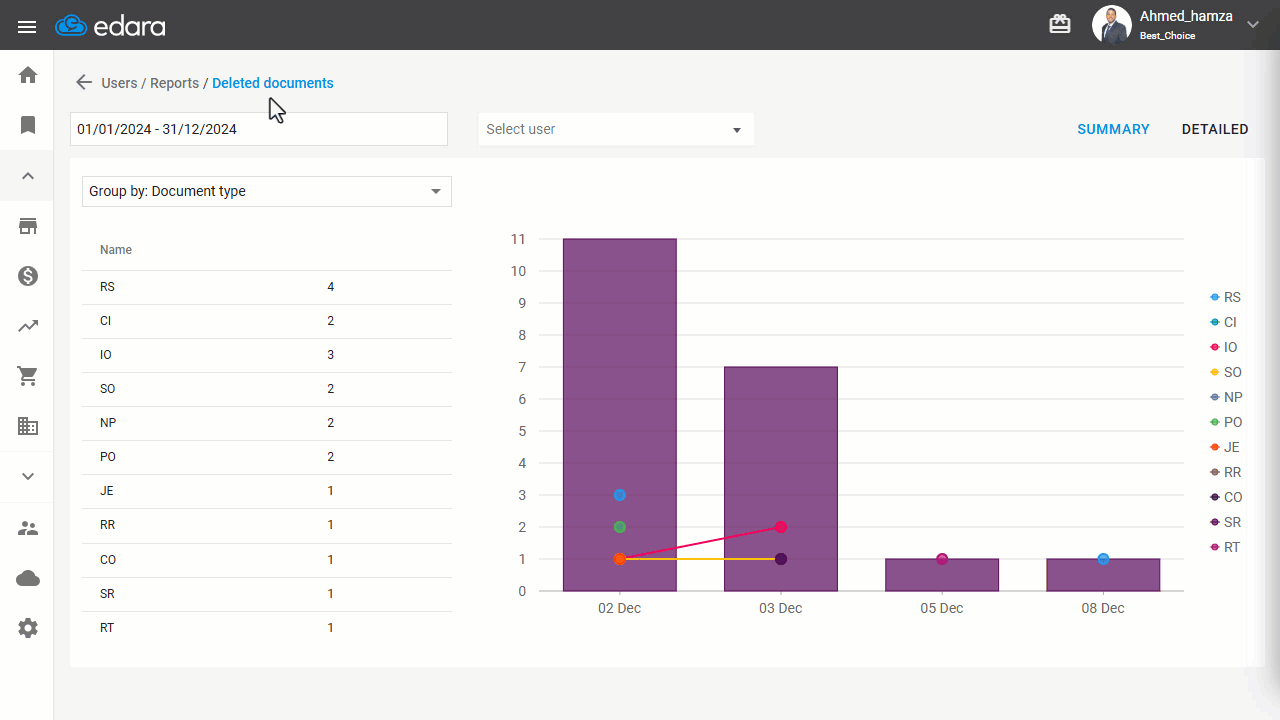Go to Home in the sidebar

[x=28, y=75]
